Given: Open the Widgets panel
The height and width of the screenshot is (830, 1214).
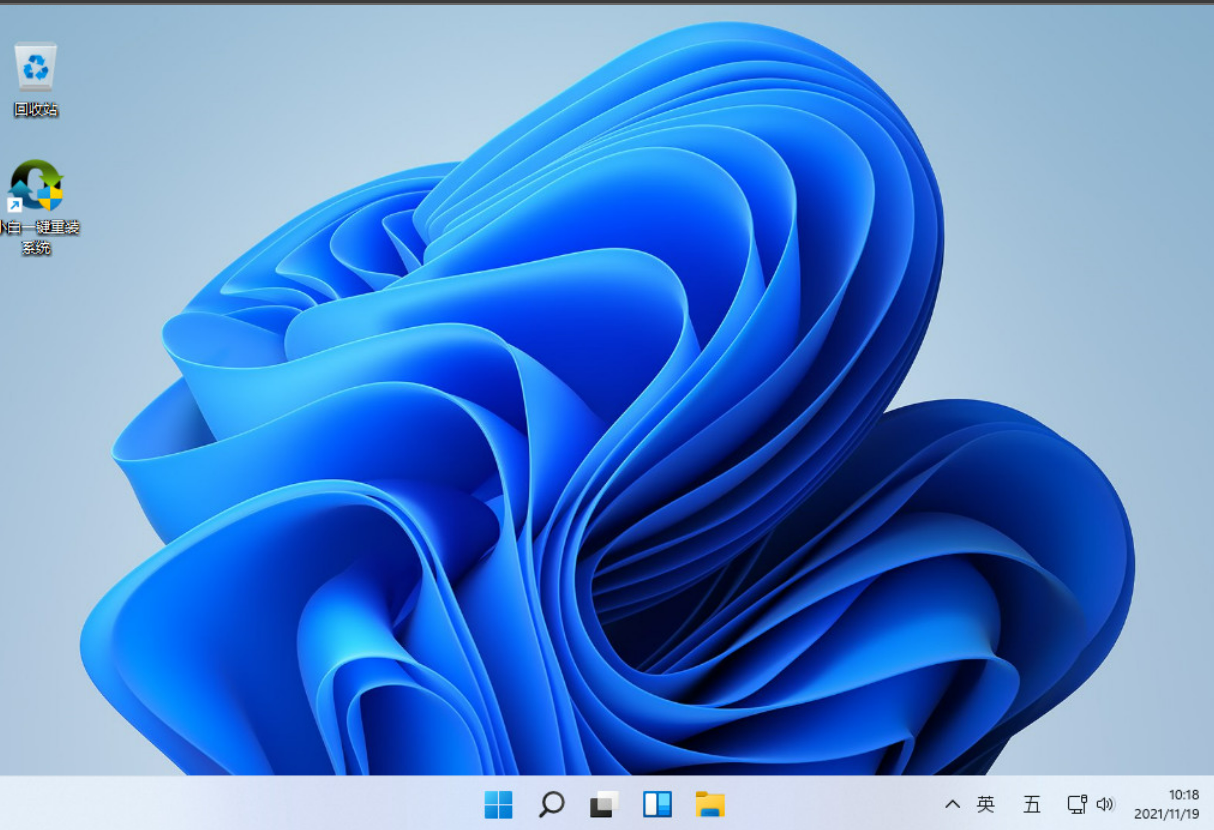Looking at the screenshot, I should tap(657, 804).
